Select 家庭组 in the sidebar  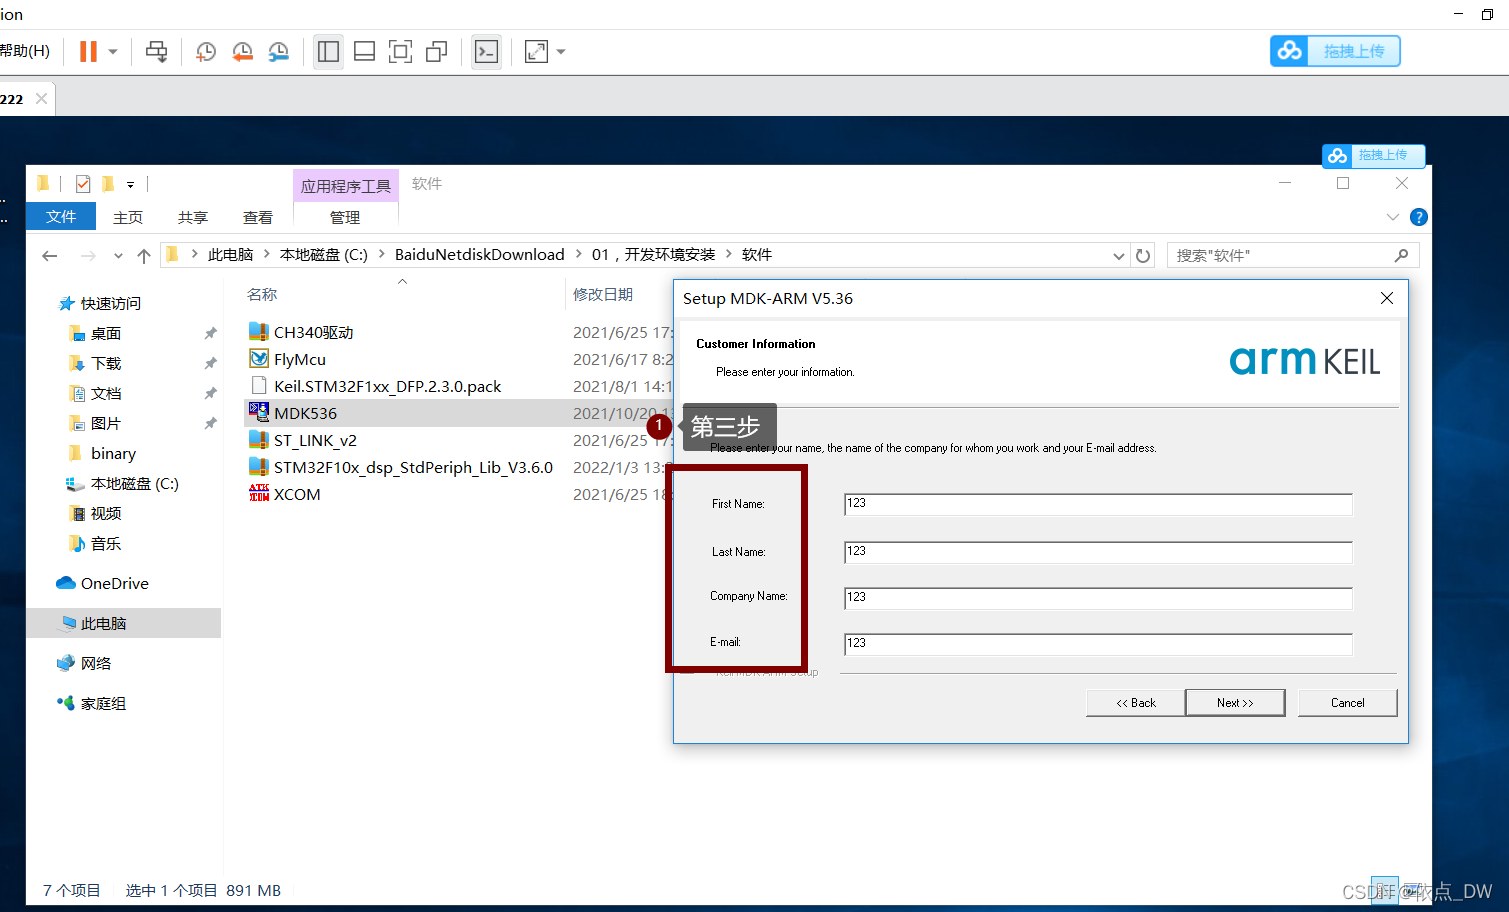pos(103,703)
